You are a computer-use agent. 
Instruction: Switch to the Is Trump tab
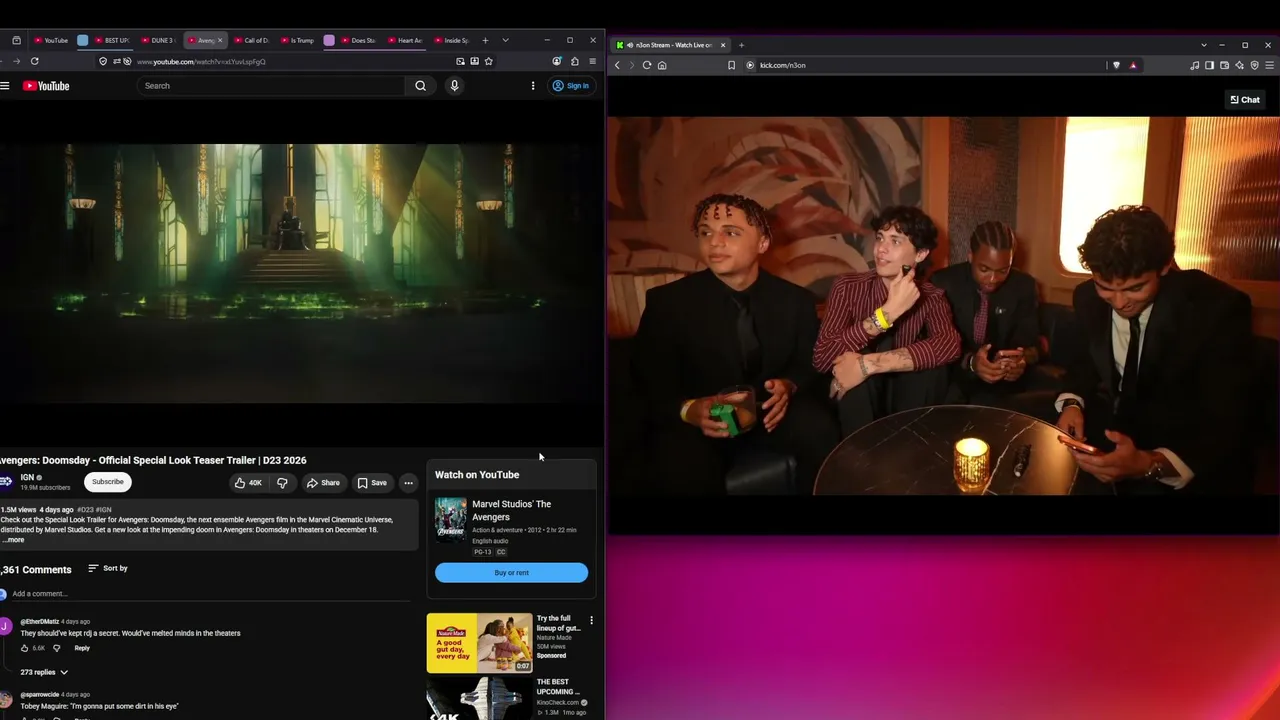pyautogui.click(x=297, y=40)
